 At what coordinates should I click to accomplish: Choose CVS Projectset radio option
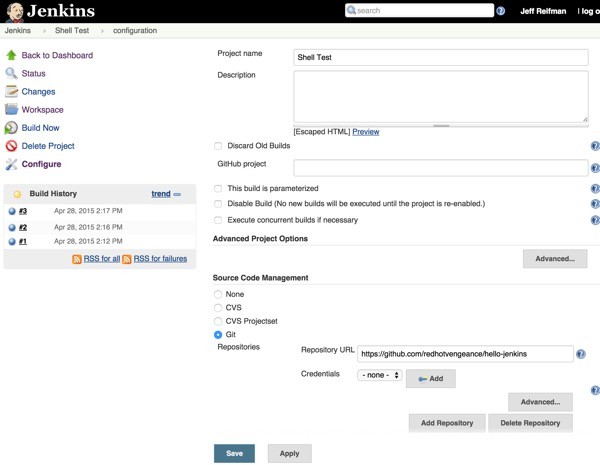coord(218,321)
